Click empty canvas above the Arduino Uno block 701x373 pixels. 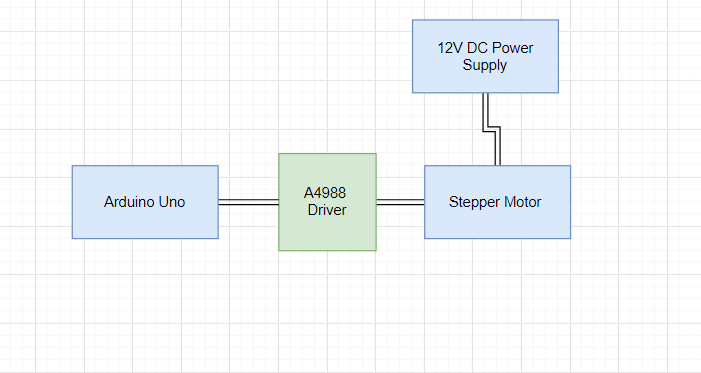point(145,89)
